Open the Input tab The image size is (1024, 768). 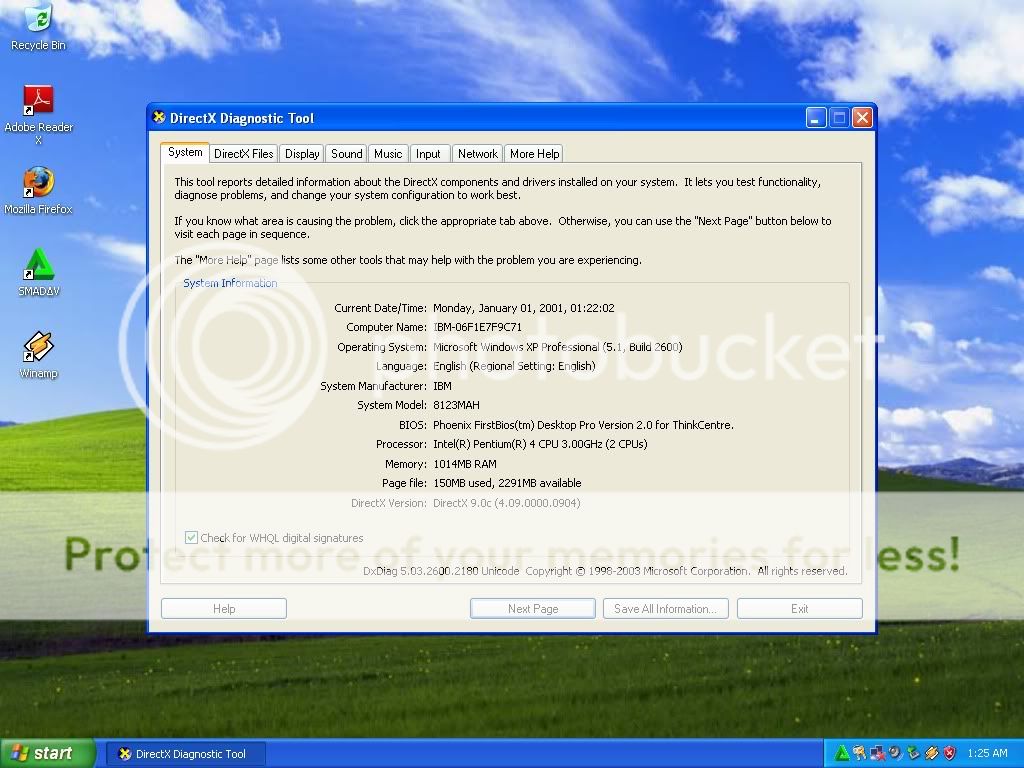tap(428, 154)
